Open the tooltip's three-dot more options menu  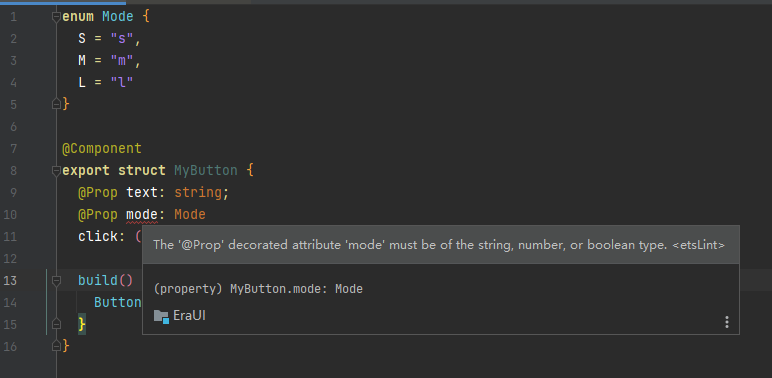(727, 322)
